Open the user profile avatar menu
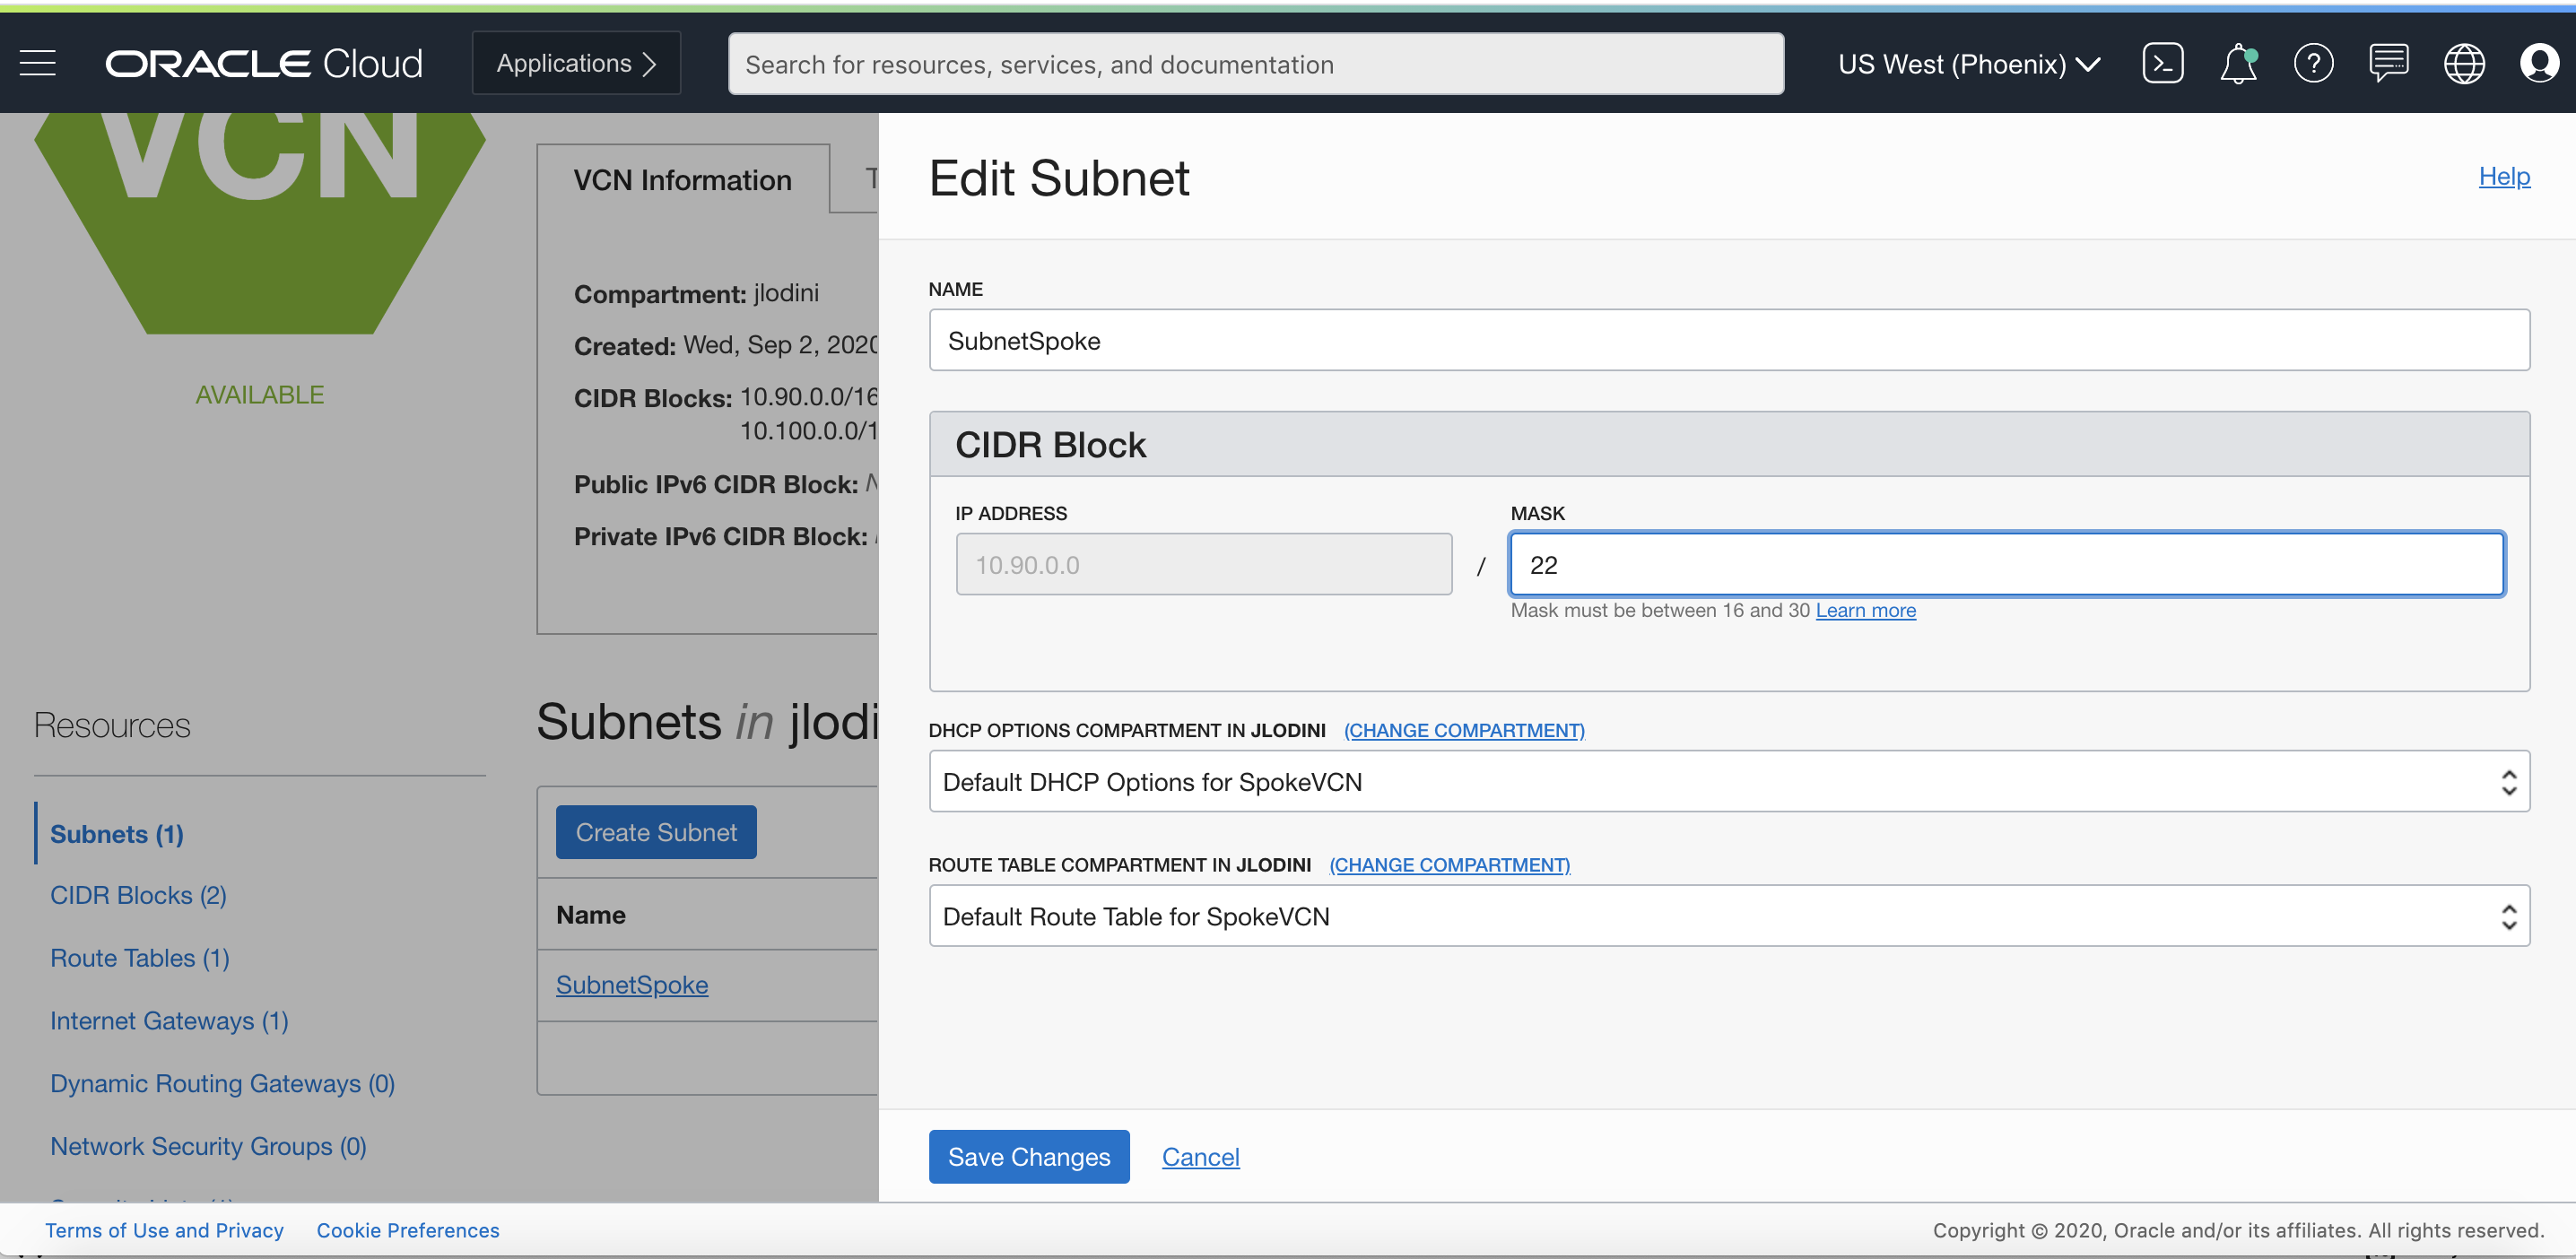The width and height of the screenshot is (2576, 1259). pyautogui.click(x=2538, y=63)
